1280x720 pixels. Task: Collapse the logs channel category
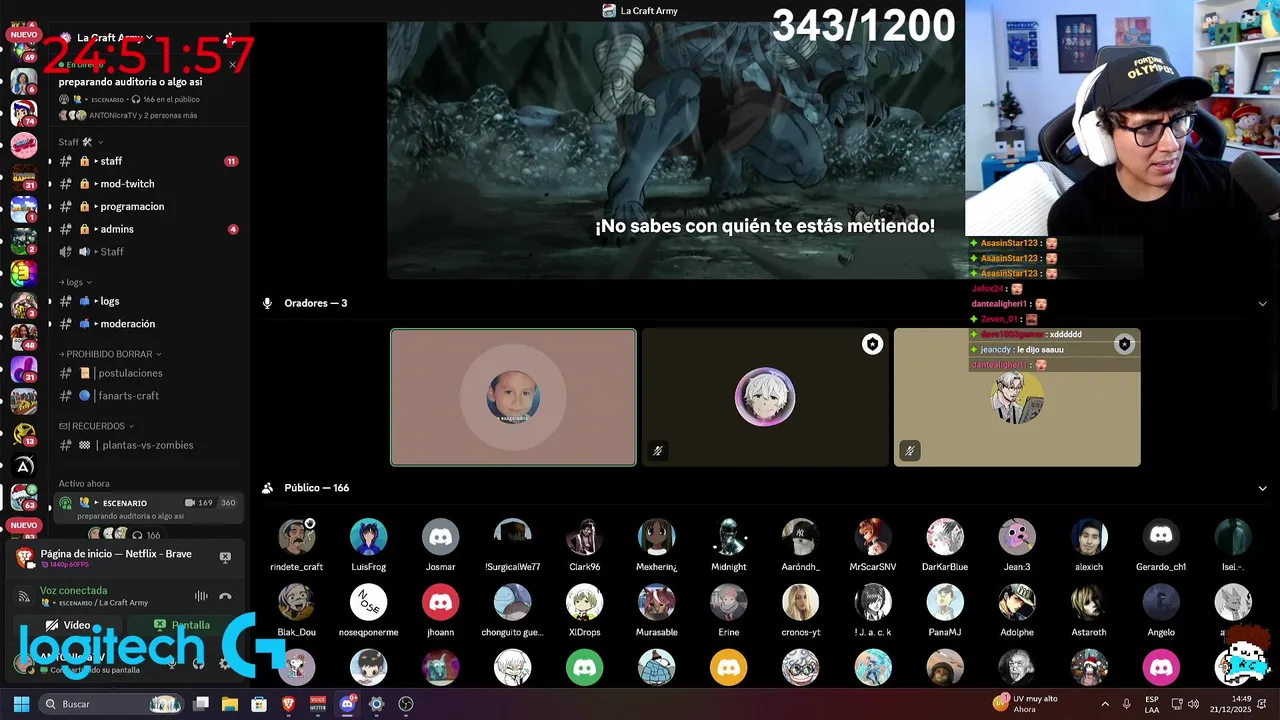[x=76, y=282]
